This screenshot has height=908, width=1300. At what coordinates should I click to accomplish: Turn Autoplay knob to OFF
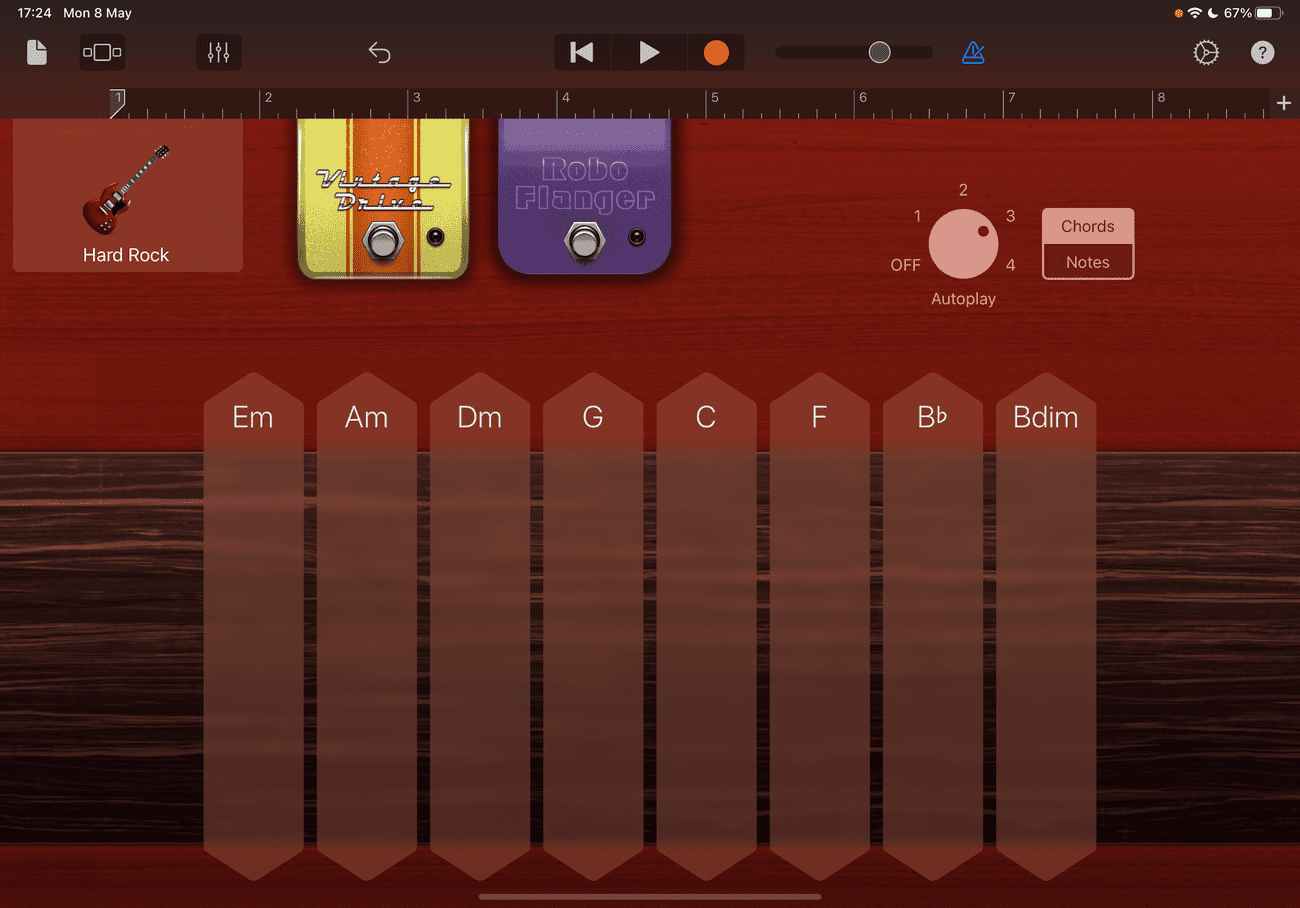[x=905, y=264]
